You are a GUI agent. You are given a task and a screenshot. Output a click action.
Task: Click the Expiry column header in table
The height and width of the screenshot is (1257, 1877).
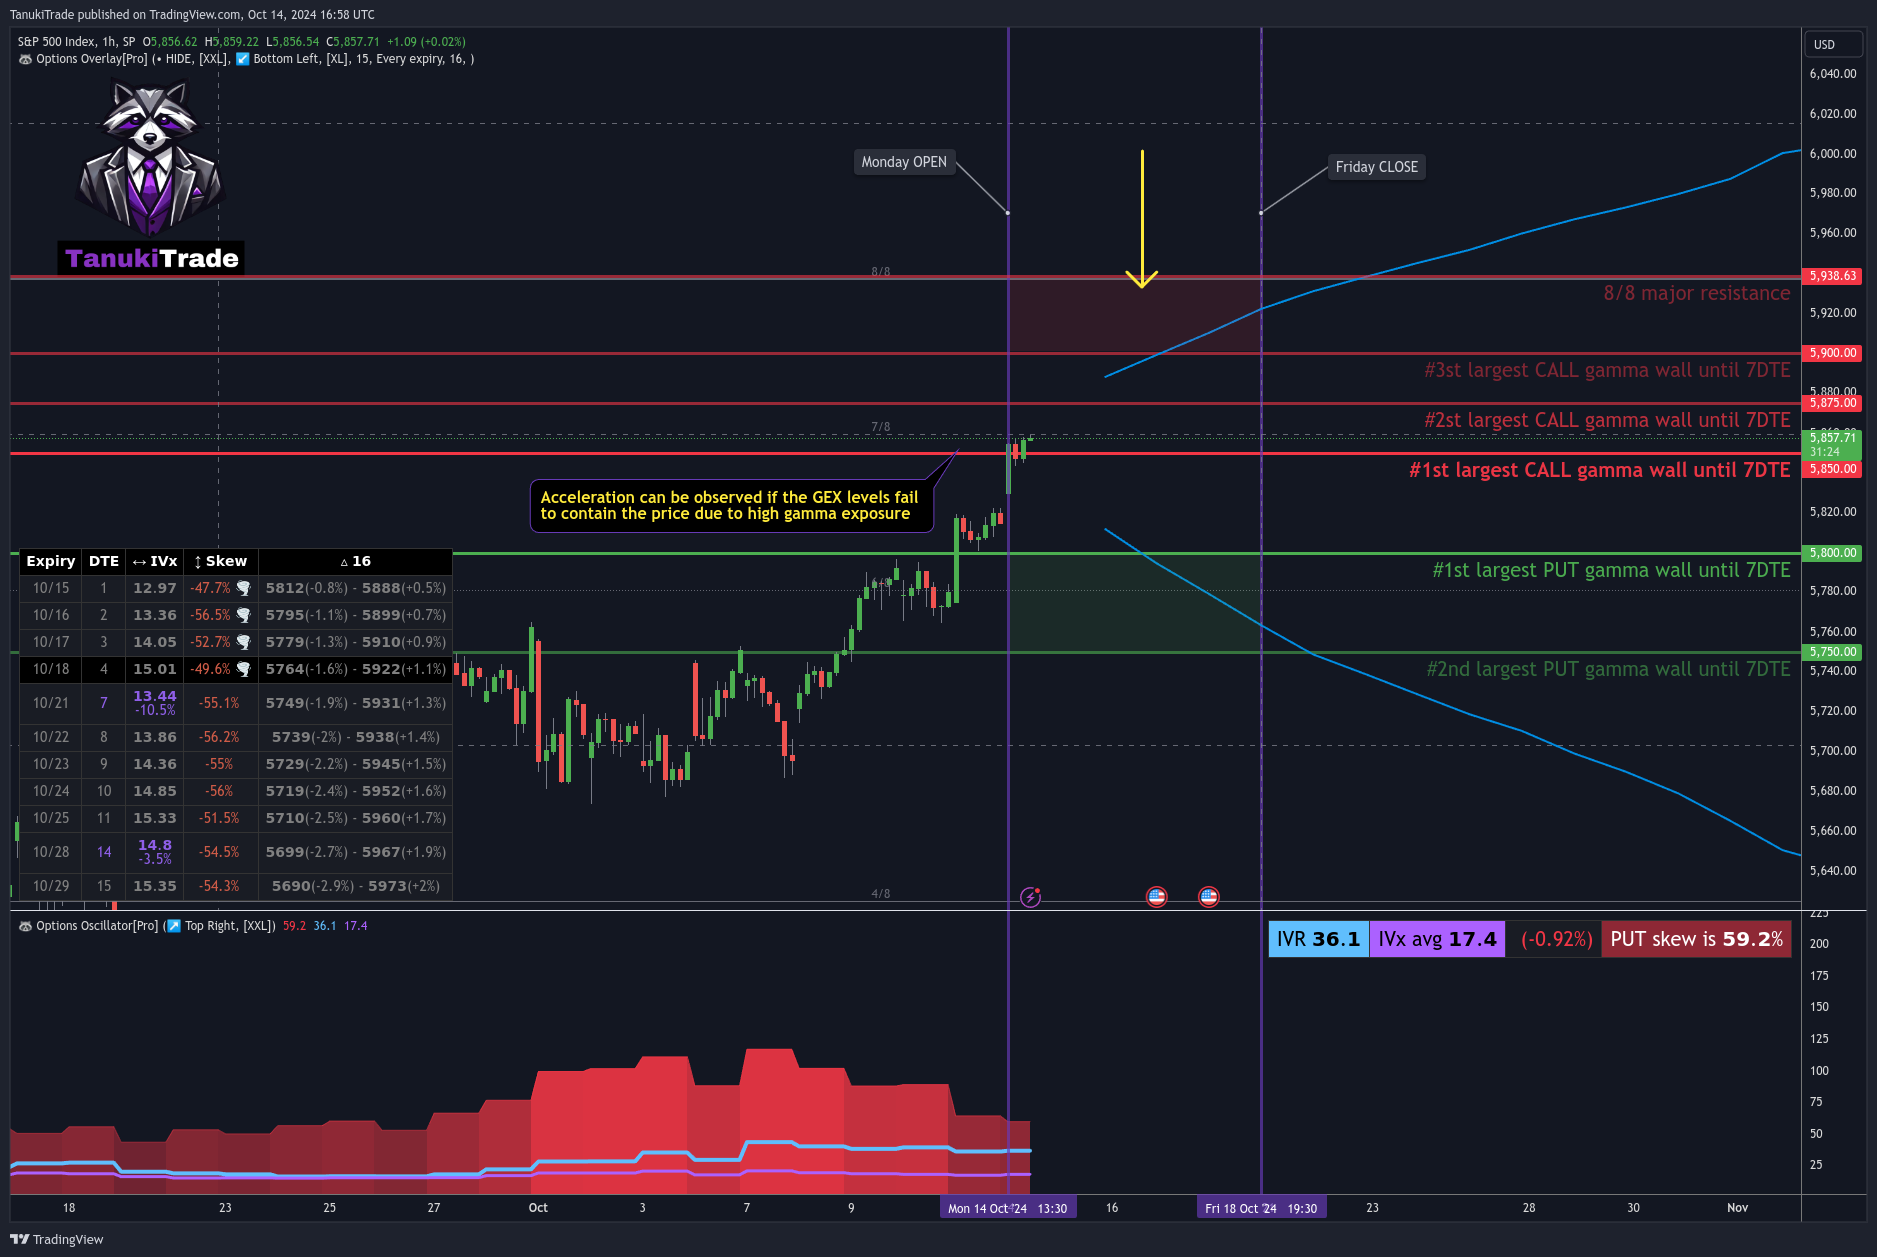tap(51, 562)
